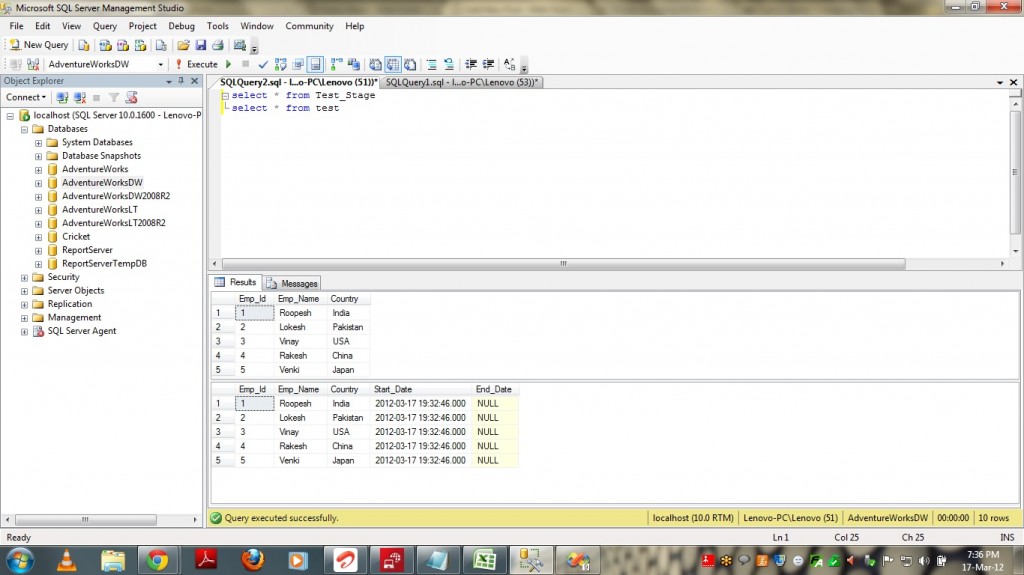Click the query editor horizontal scrollbar
Screen dimensions: 1024x575
click(562, 264)
